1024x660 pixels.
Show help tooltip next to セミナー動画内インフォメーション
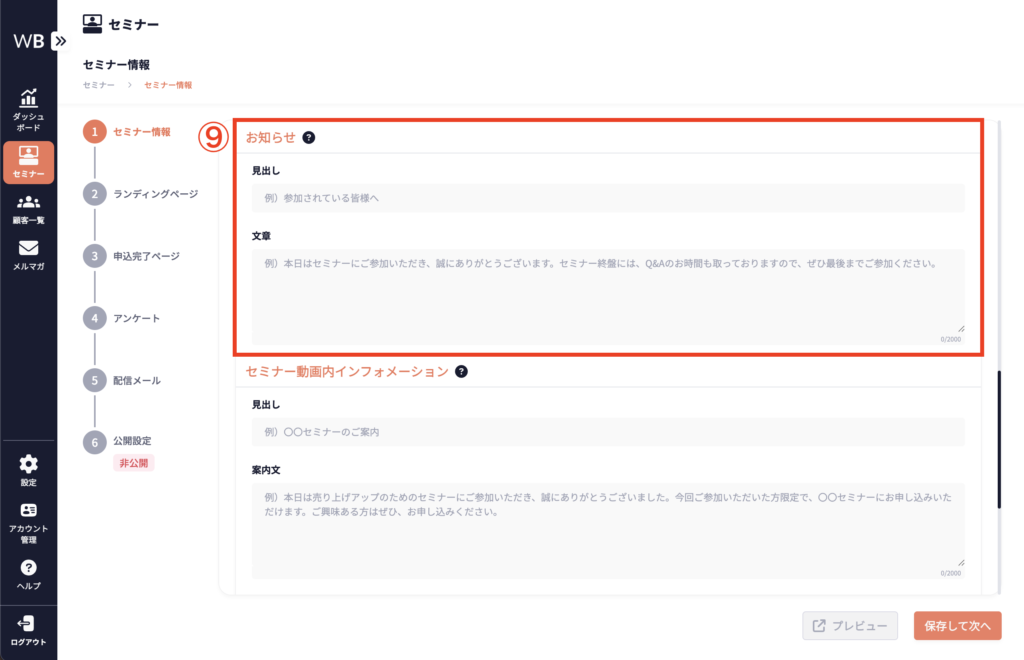pyautogui.click(x=461, y=371)
